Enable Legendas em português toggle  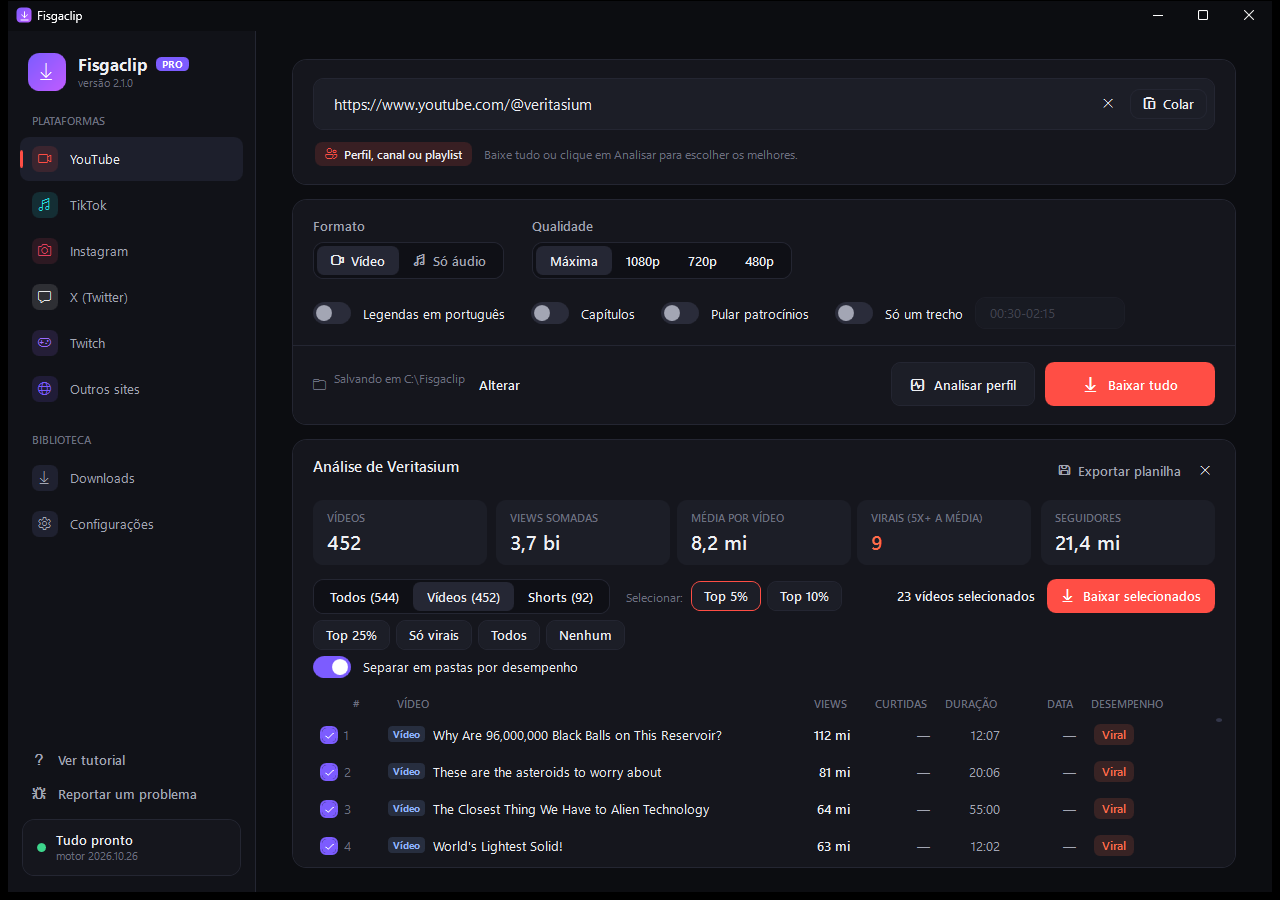(332, 314)
